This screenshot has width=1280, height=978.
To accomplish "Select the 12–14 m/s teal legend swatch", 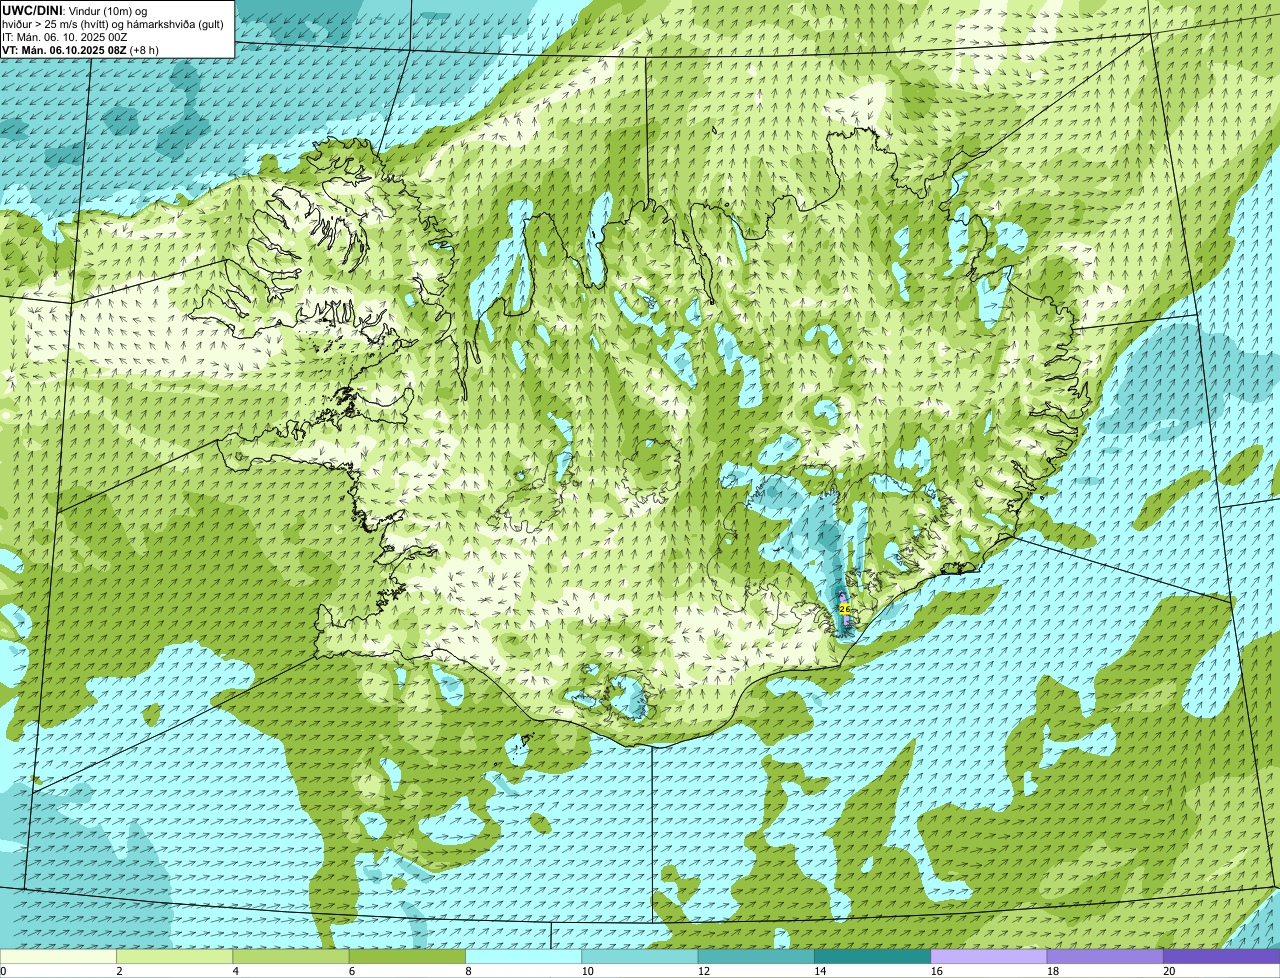I will coord(756,956).
